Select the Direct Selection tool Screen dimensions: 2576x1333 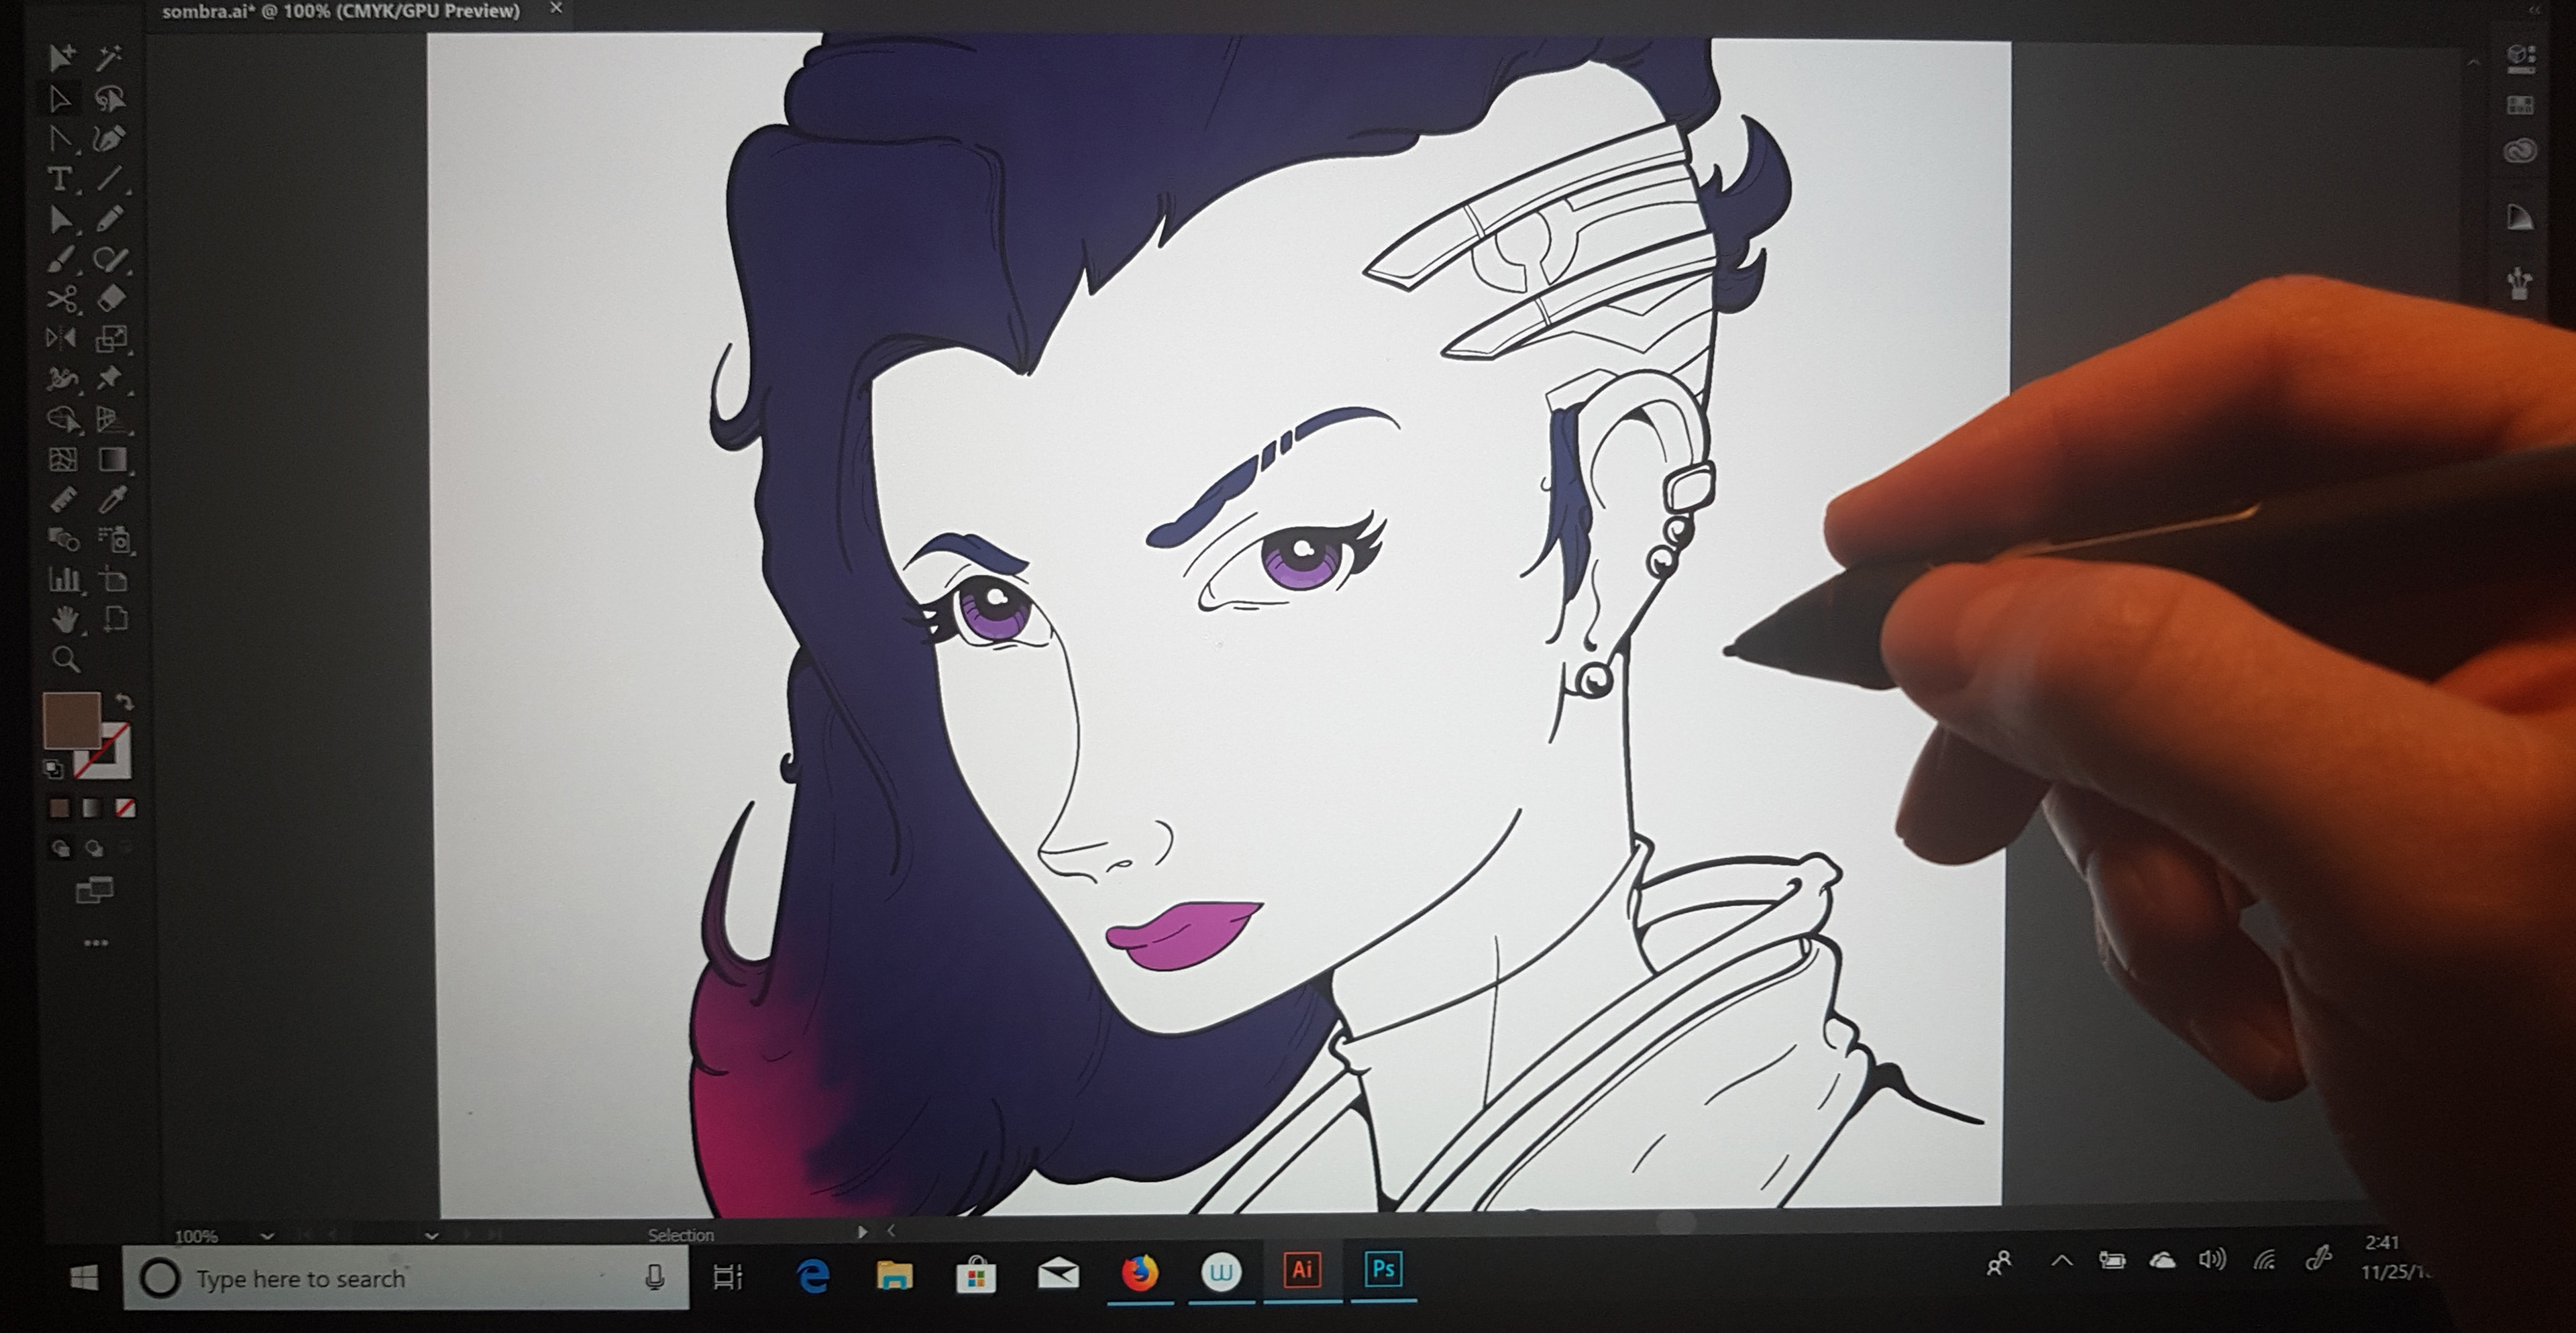(60, 99)
